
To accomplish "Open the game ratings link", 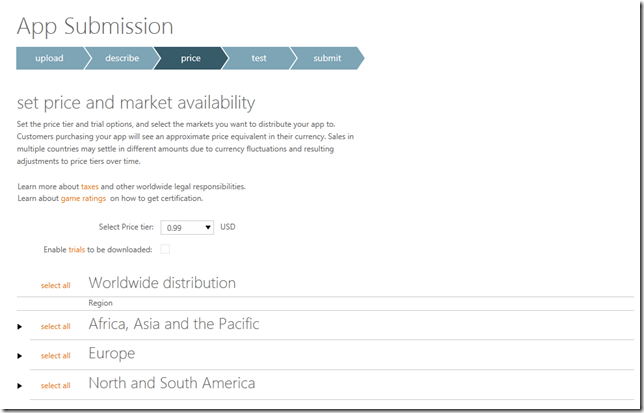I will [83, 198].
